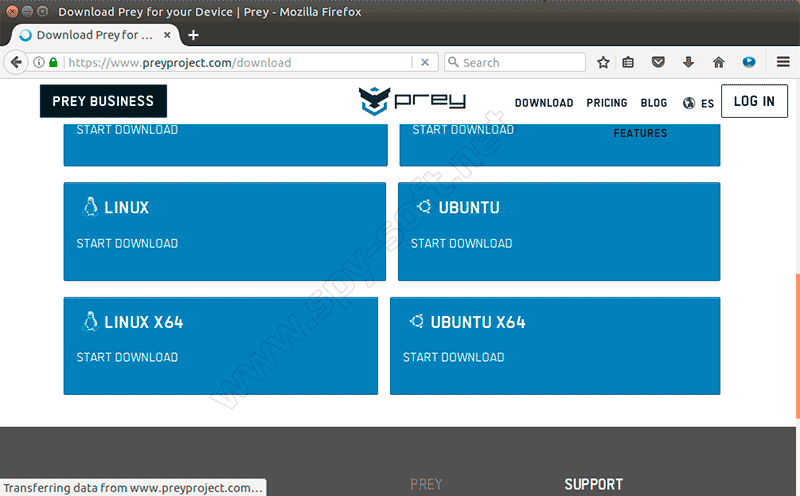The image size is (800, 496).
Task: Click the Transferring data status text
Action: (133, 487)
